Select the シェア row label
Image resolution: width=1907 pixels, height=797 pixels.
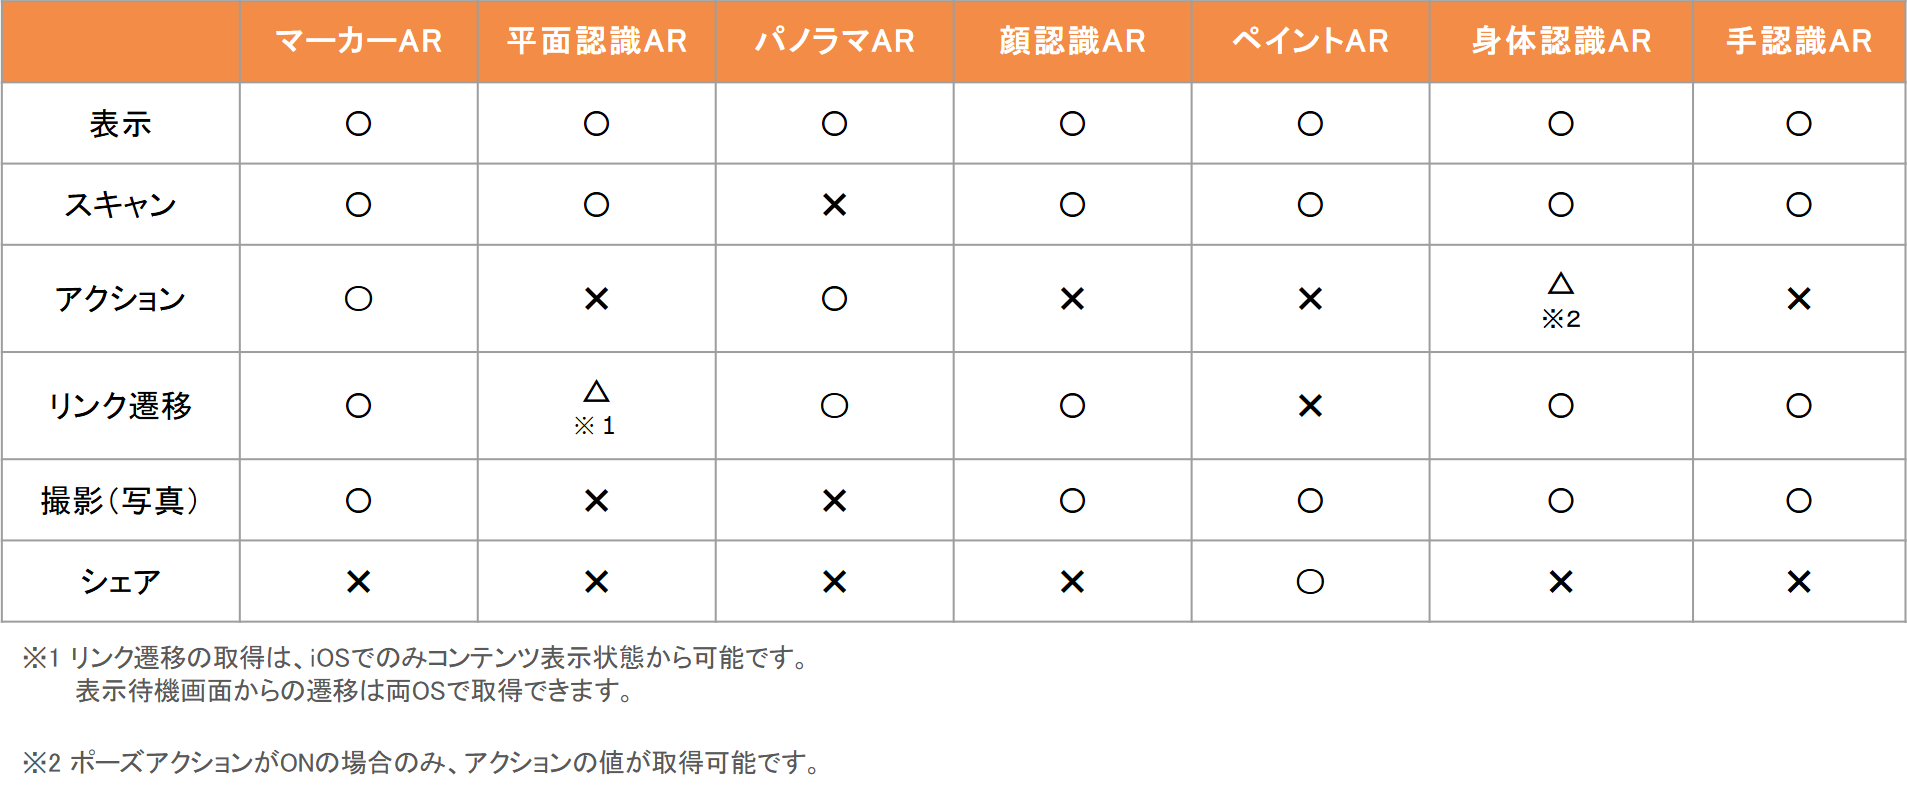click(121, 582)
